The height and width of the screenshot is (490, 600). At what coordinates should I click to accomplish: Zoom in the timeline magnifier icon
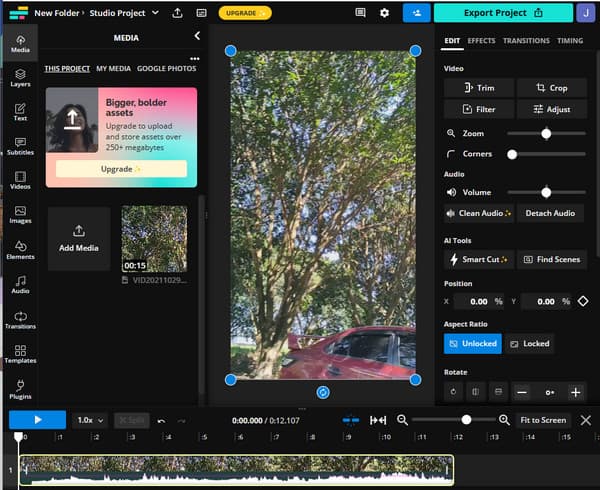pos(504,420)
